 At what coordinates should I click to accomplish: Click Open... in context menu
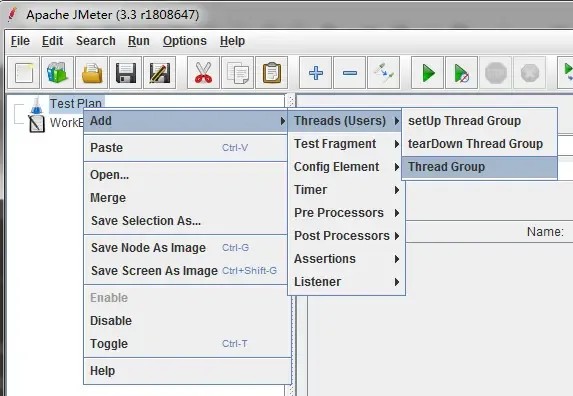[x=186, y=175]
